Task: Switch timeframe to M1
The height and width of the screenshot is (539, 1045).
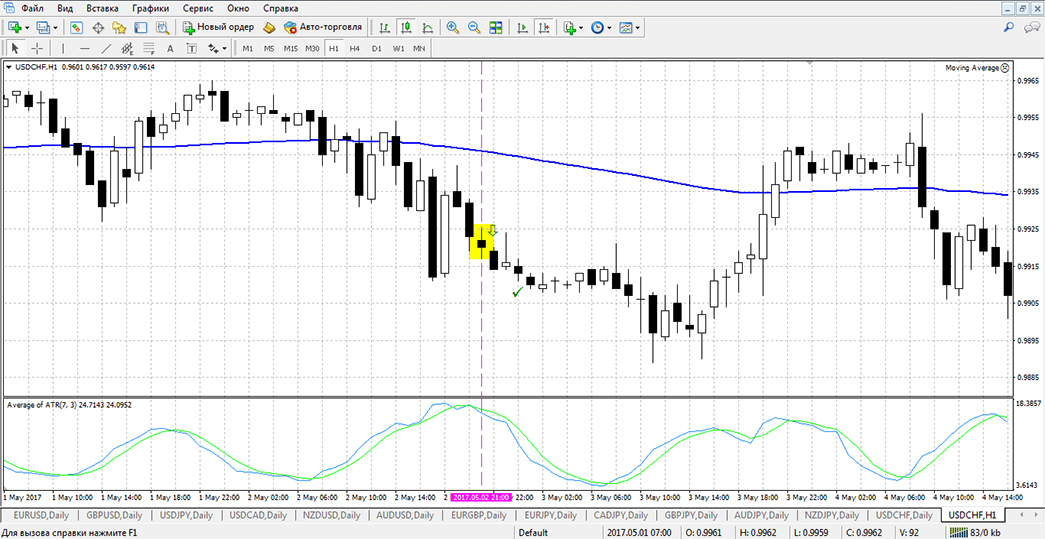Action: point(248,49)
